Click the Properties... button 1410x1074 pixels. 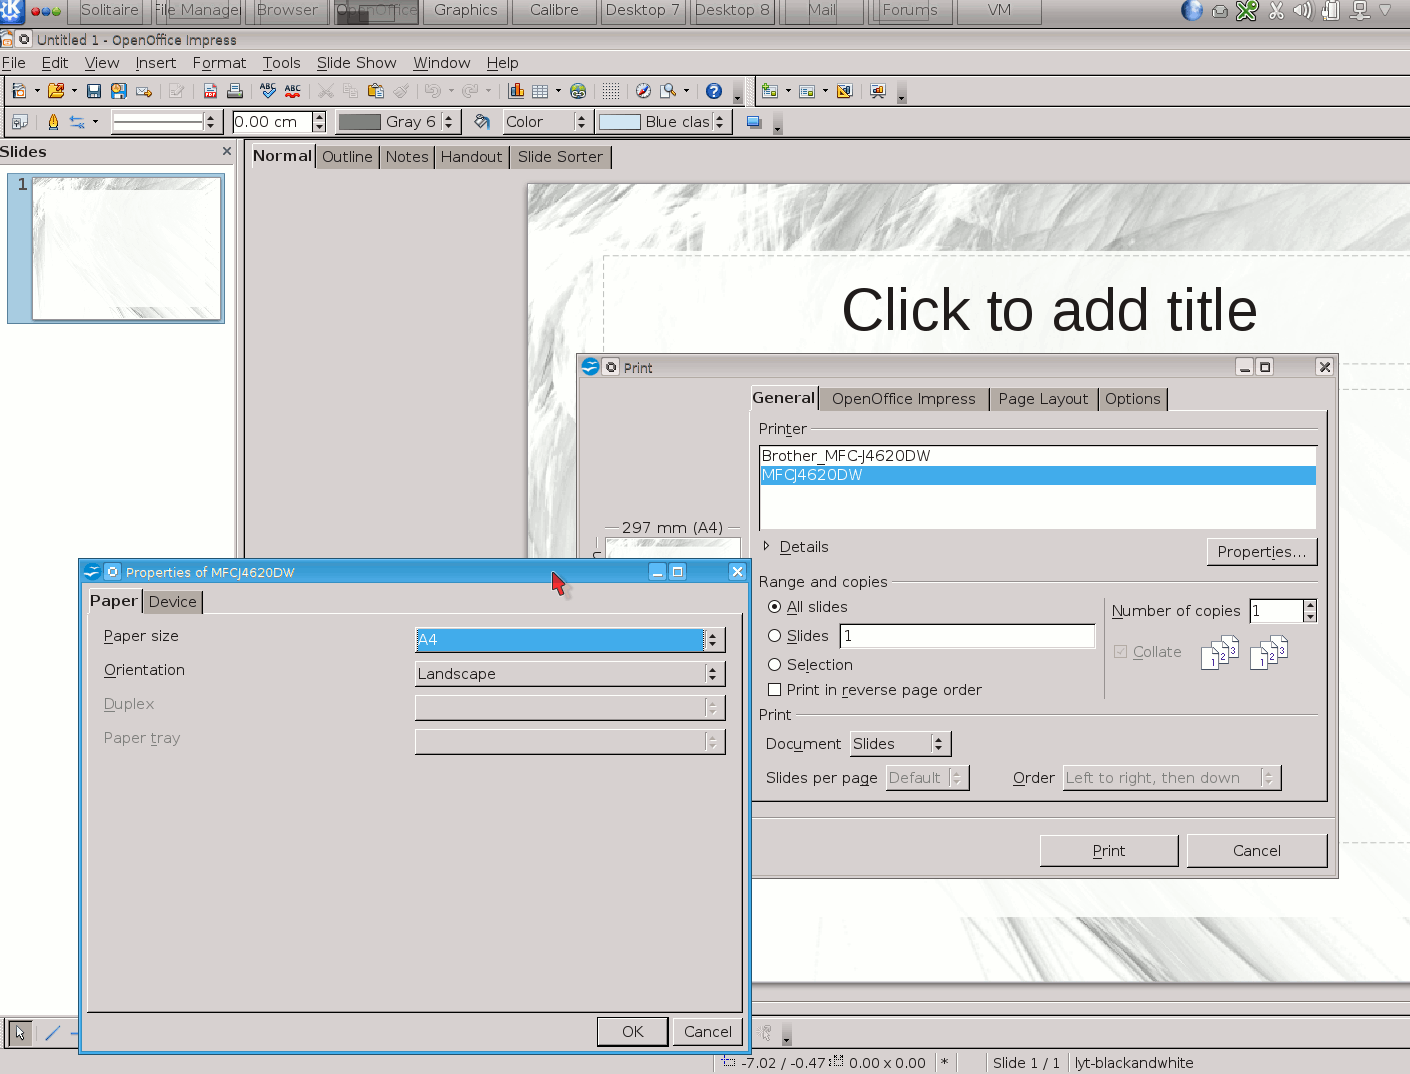pyautogui.click(x=1261, y=552)
